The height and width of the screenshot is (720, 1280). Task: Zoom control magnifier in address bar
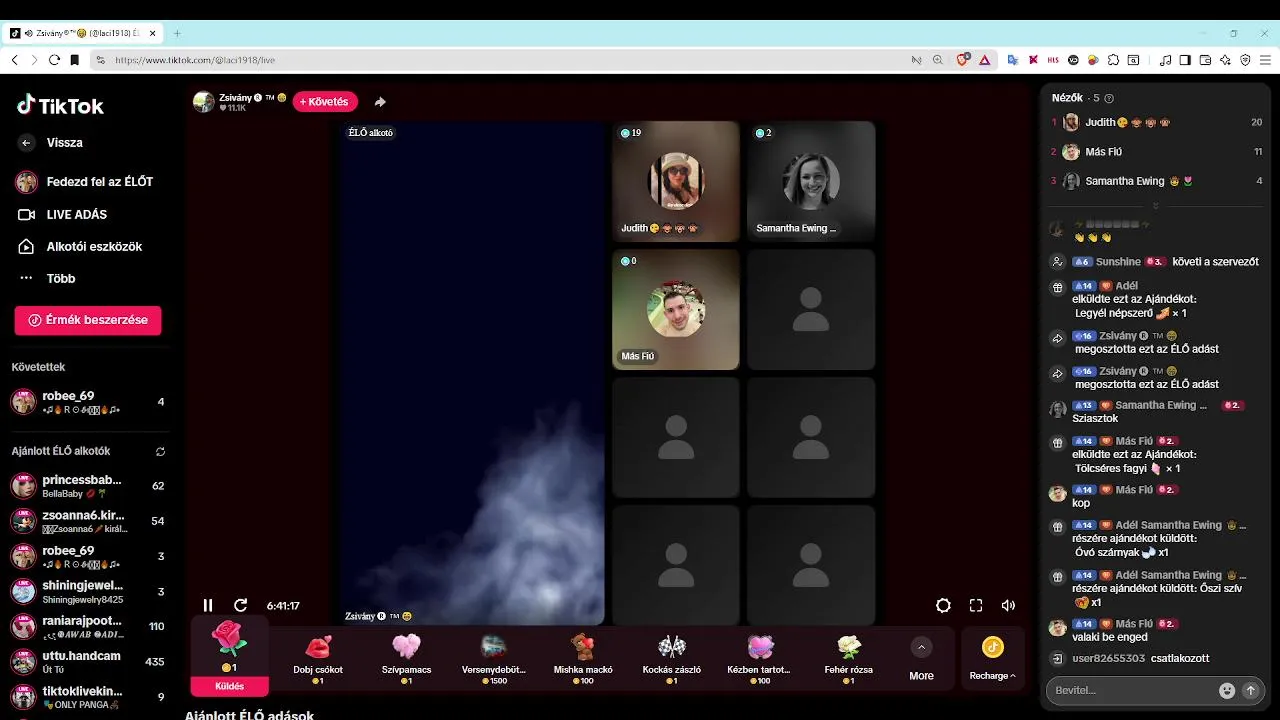[x=938, y=60]
